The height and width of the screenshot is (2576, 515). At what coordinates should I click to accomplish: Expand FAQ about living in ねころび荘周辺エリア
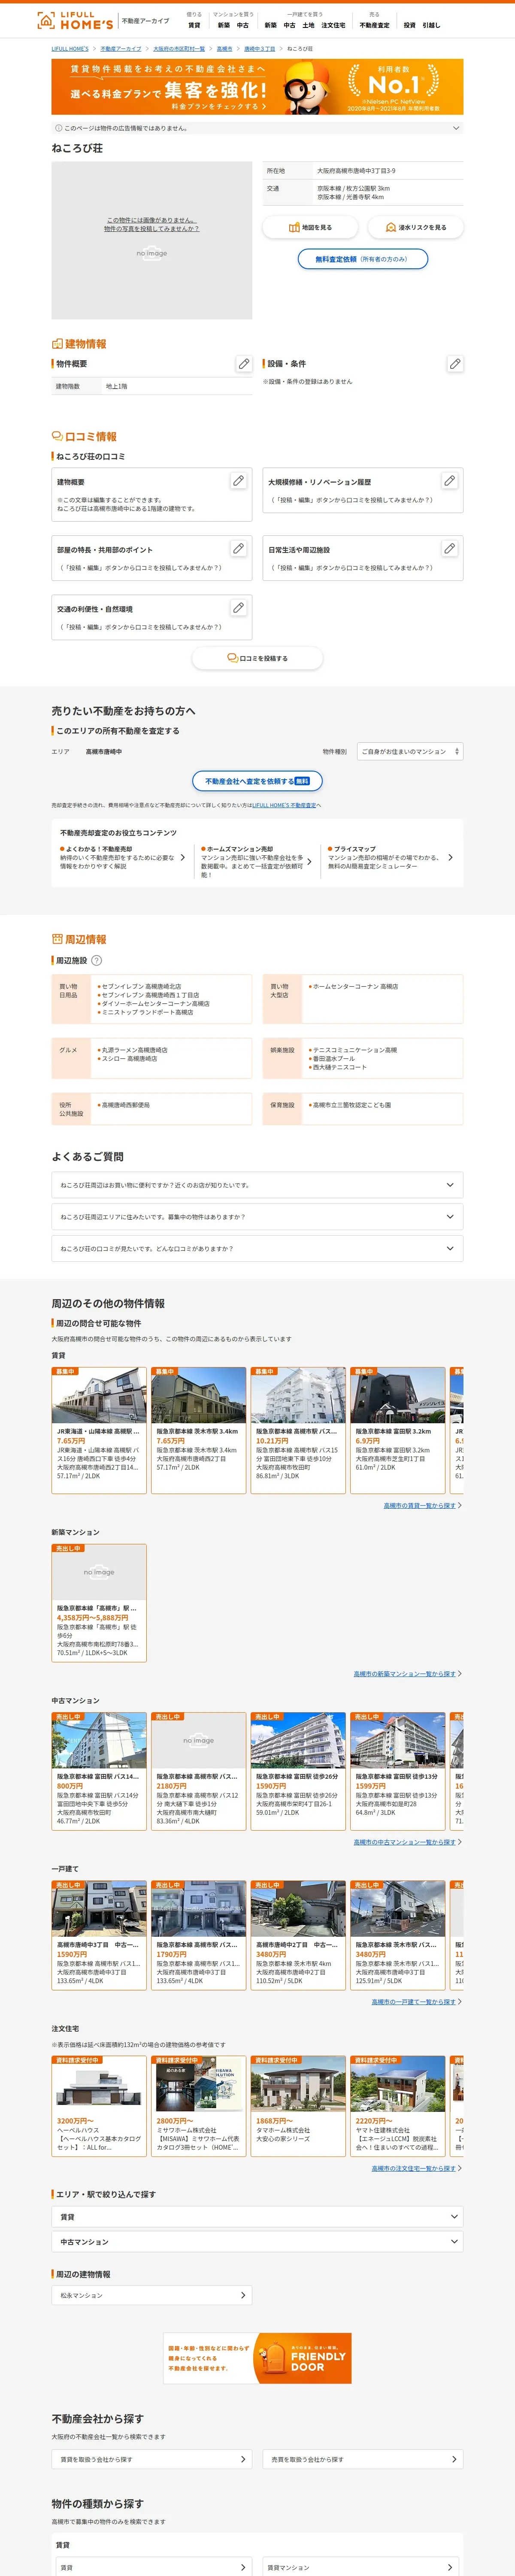pos(257,1217)
